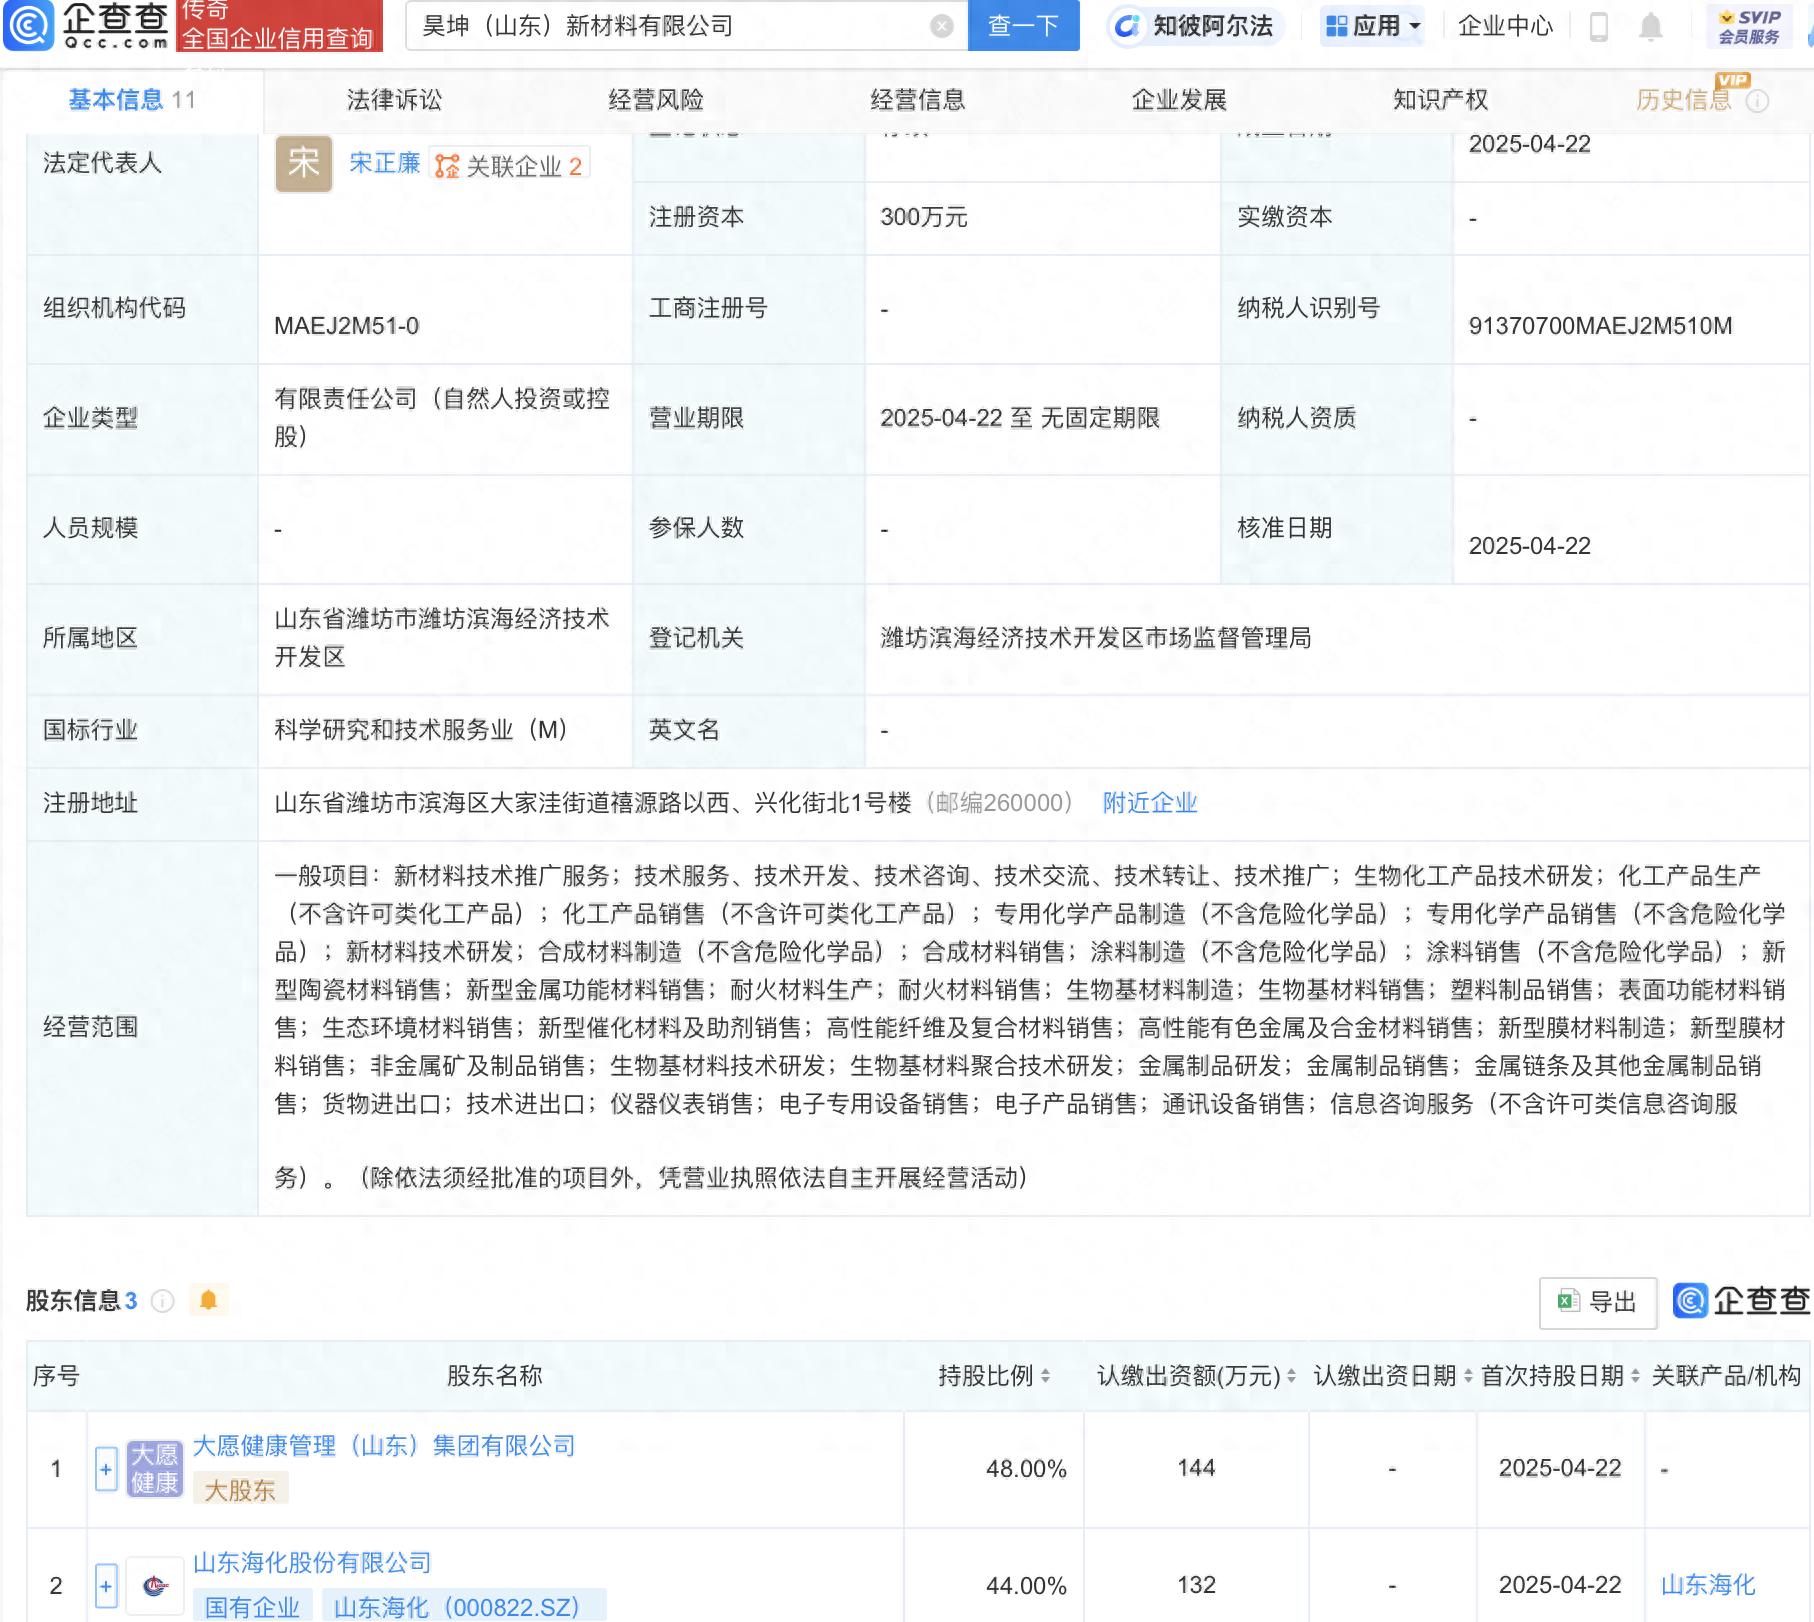The image size is (1814, 1622).
Task: Click the 附近企业 link
Action: coord(1150,803)
